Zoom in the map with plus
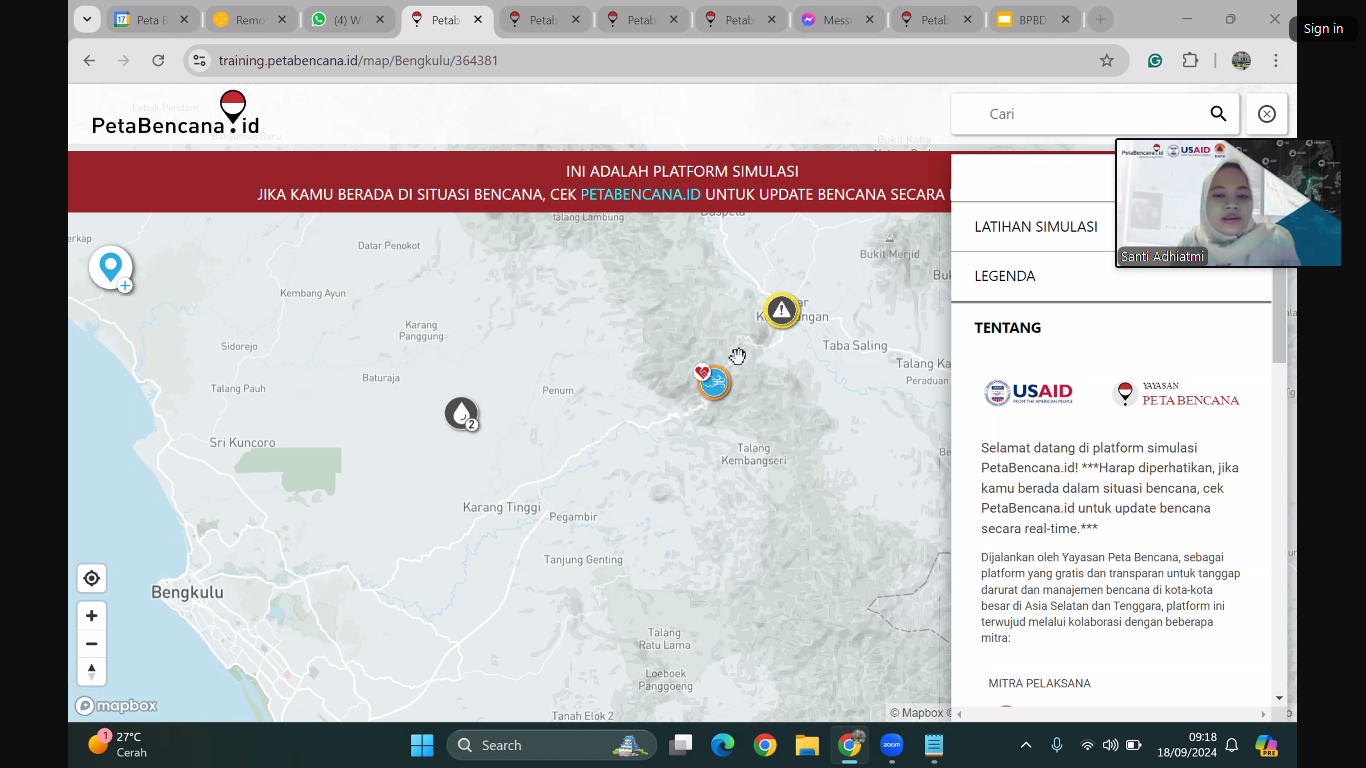The image size is (1366, 768). click(92, 616)
